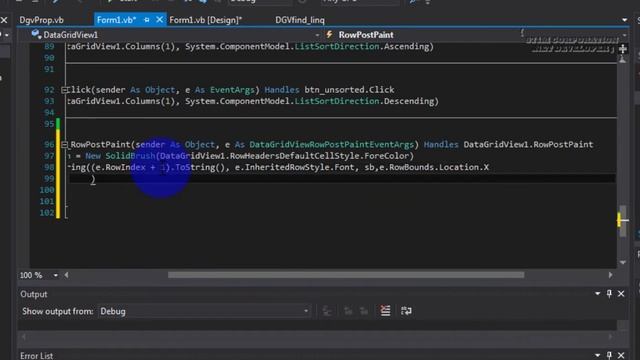Click the editor horizontal scrollbar thumb
Image resolution: width=640 pixels, height=360 pixels.
pyautogui.click(x=346, y=276)
